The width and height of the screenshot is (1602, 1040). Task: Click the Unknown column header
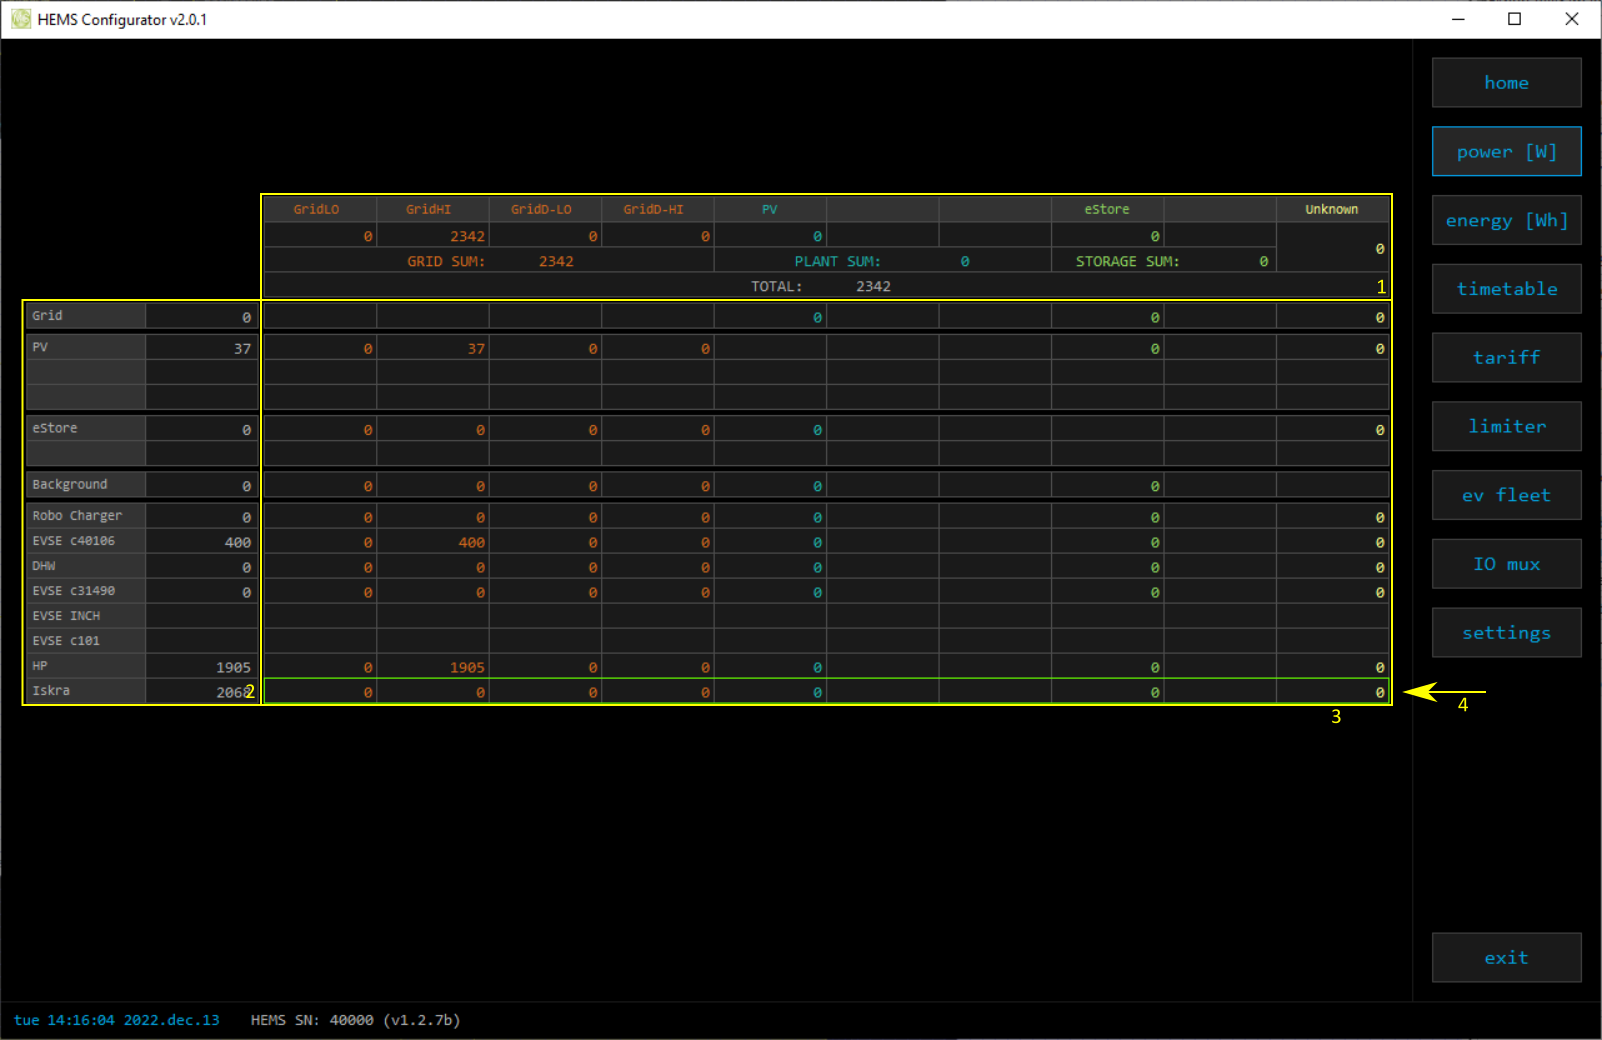[x=1331, y=209]
